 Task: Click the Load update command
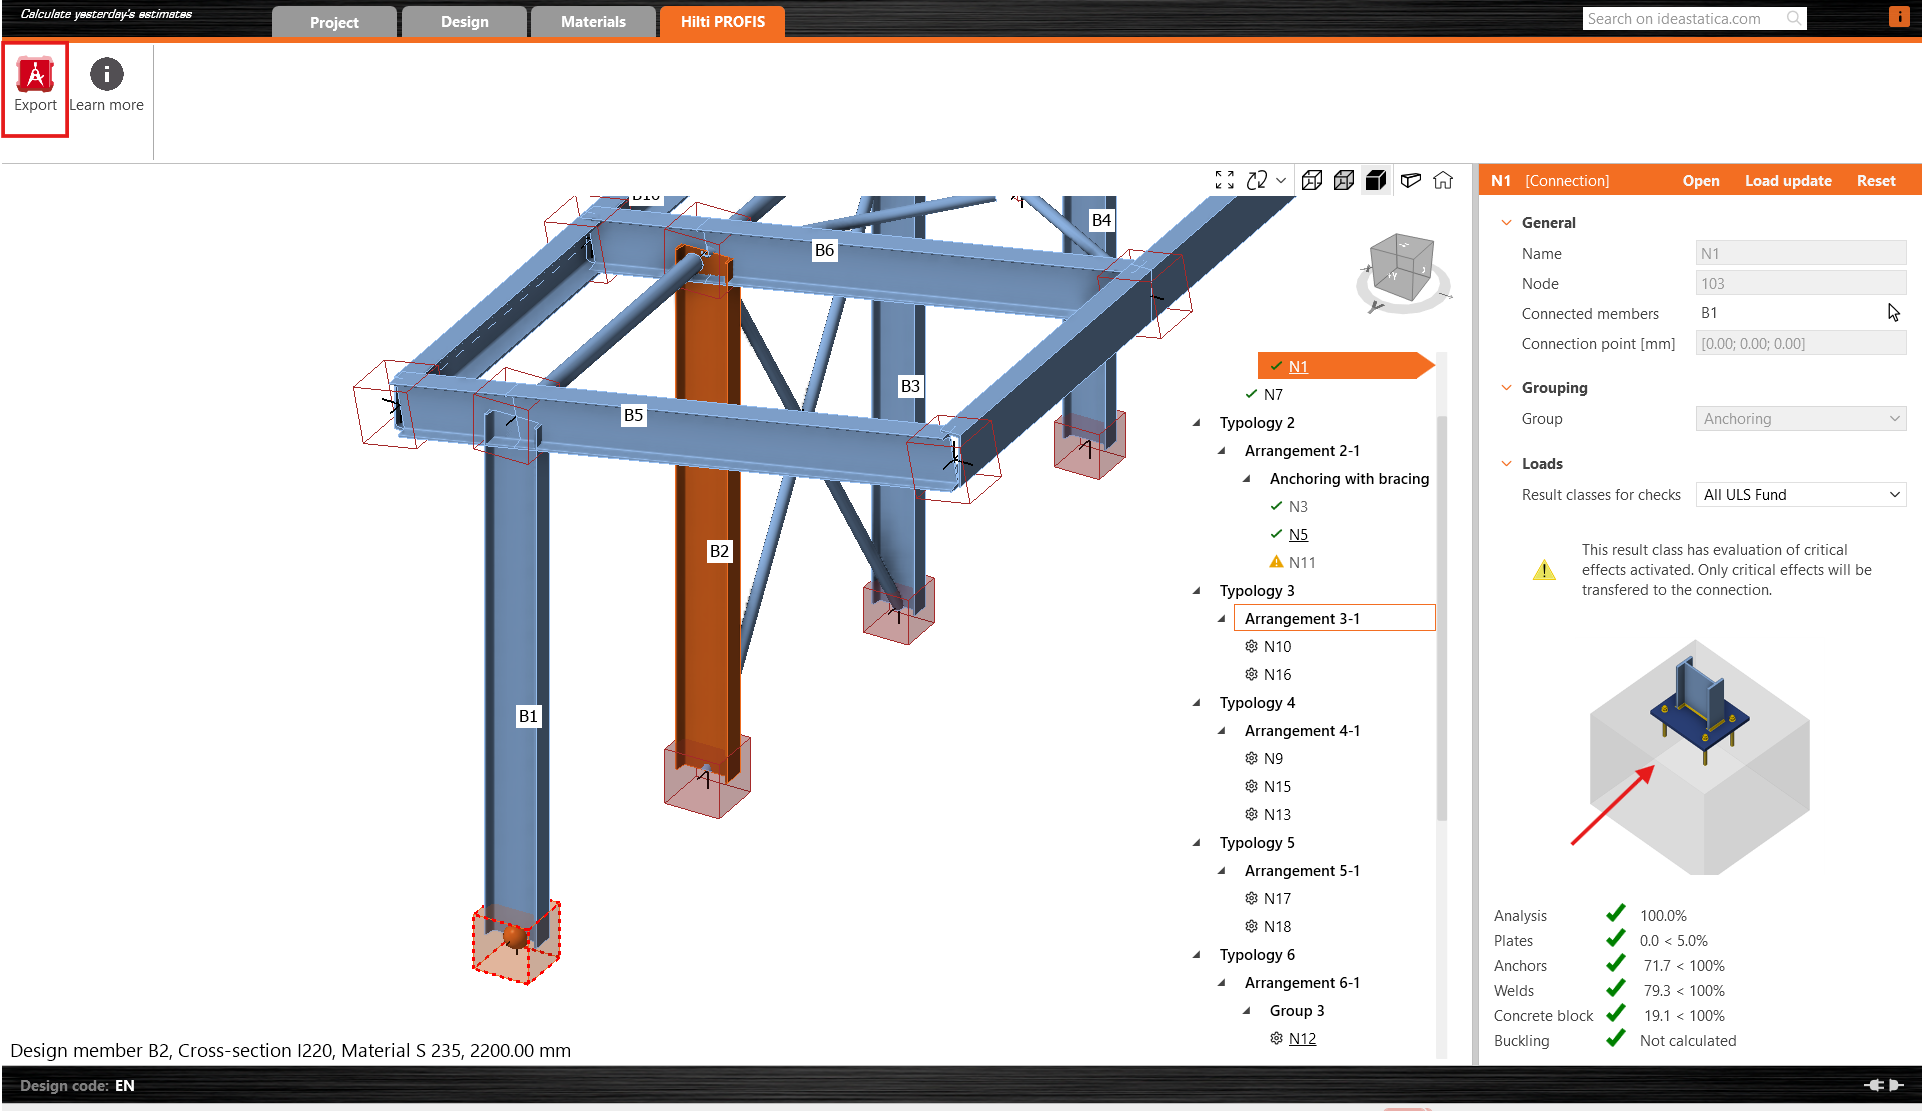pos(1788,180)
